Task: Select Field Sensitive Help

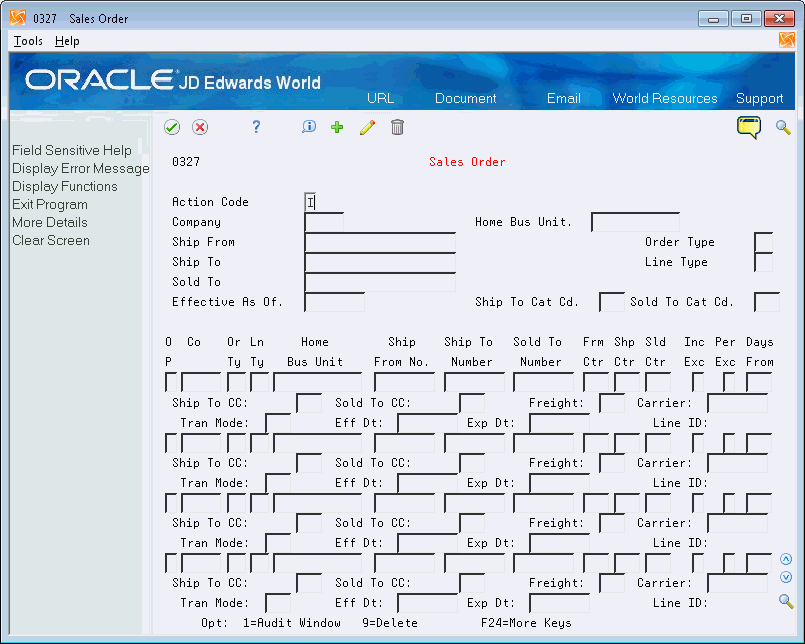Action: pos(72,150)
